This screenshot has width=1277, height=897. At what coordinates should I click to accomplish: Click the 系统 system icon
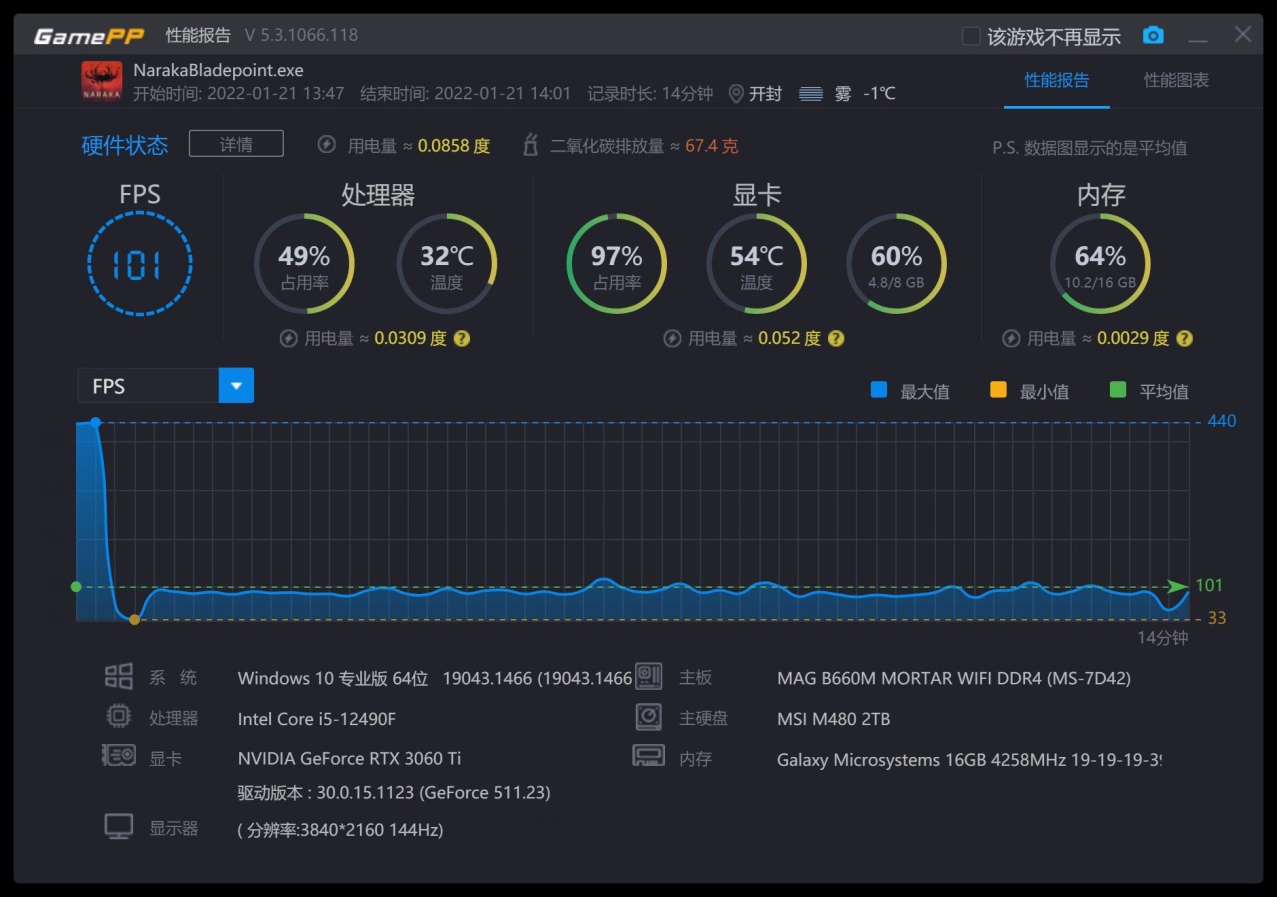coord(118,677)
